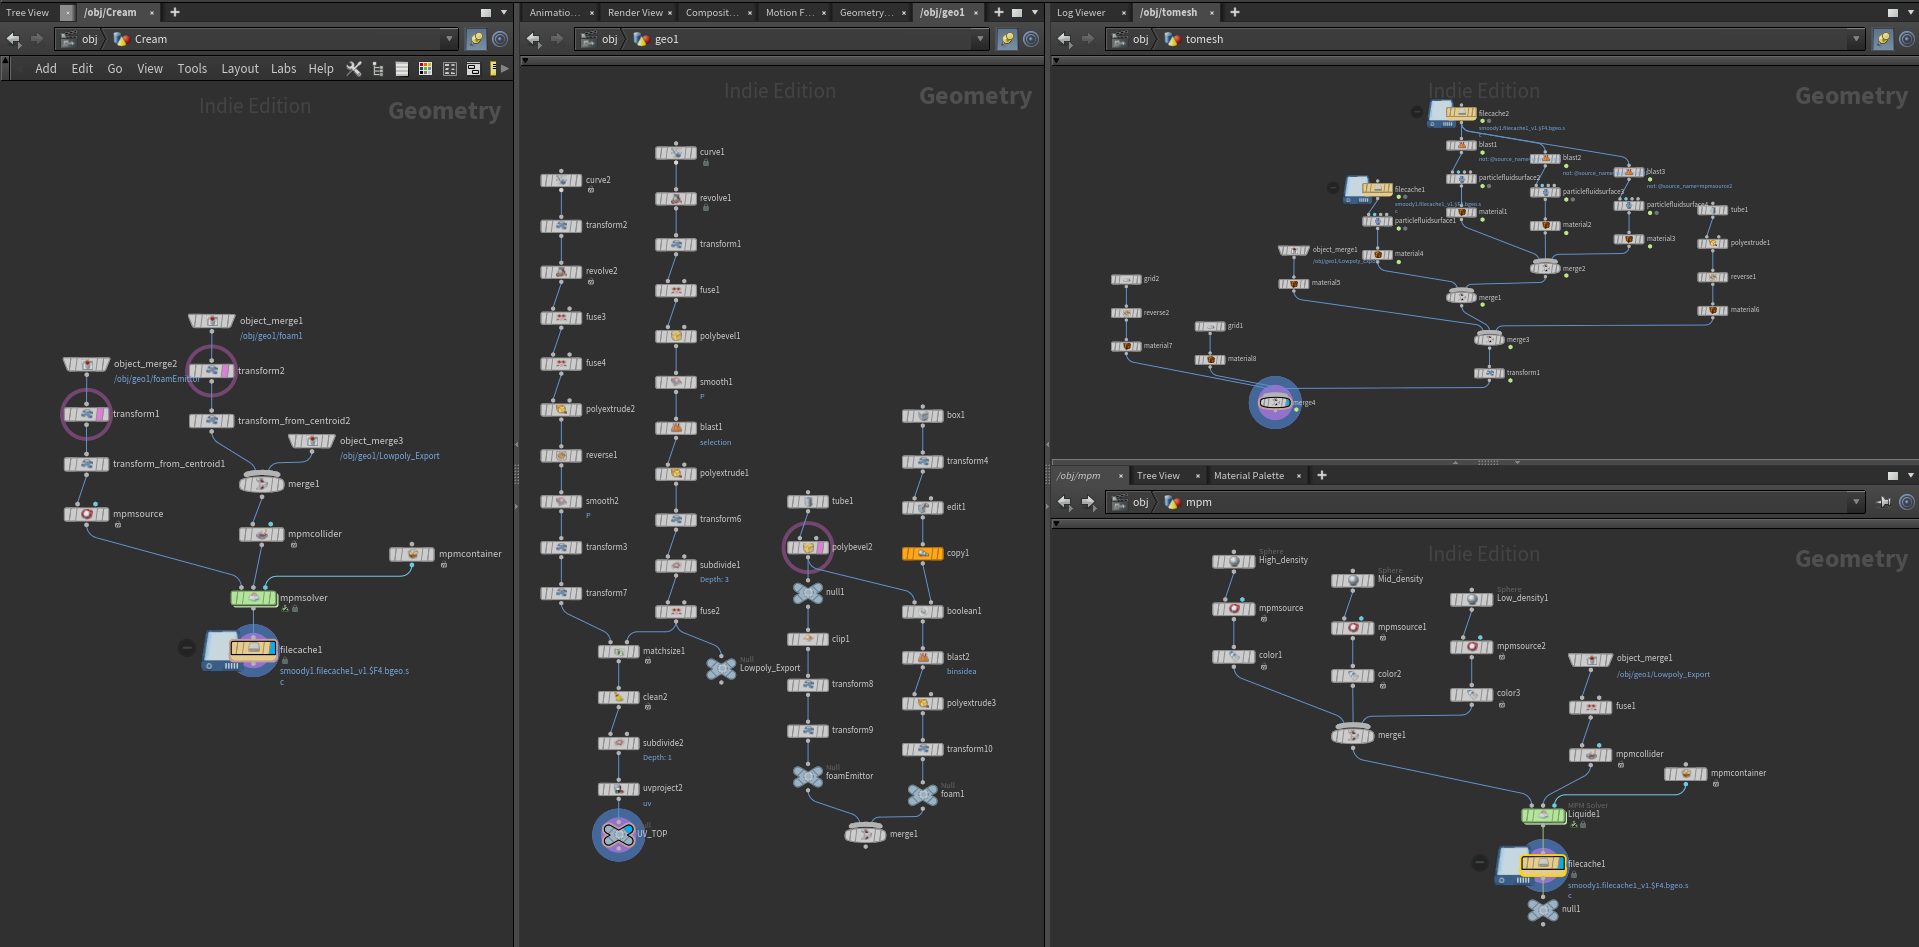This screenshot has height=947, width=1919.
Task: Select the merge4 node in tomesh
Action: tap(1275, 402)
